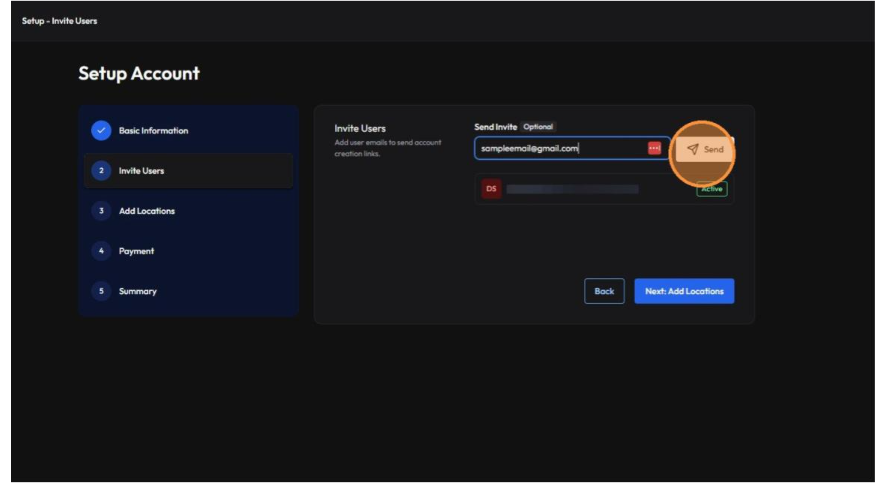Viewport: 876px width, 491px height.
Task: Click the 'Invite Users' panel heading text
Action: coord(360,128)
